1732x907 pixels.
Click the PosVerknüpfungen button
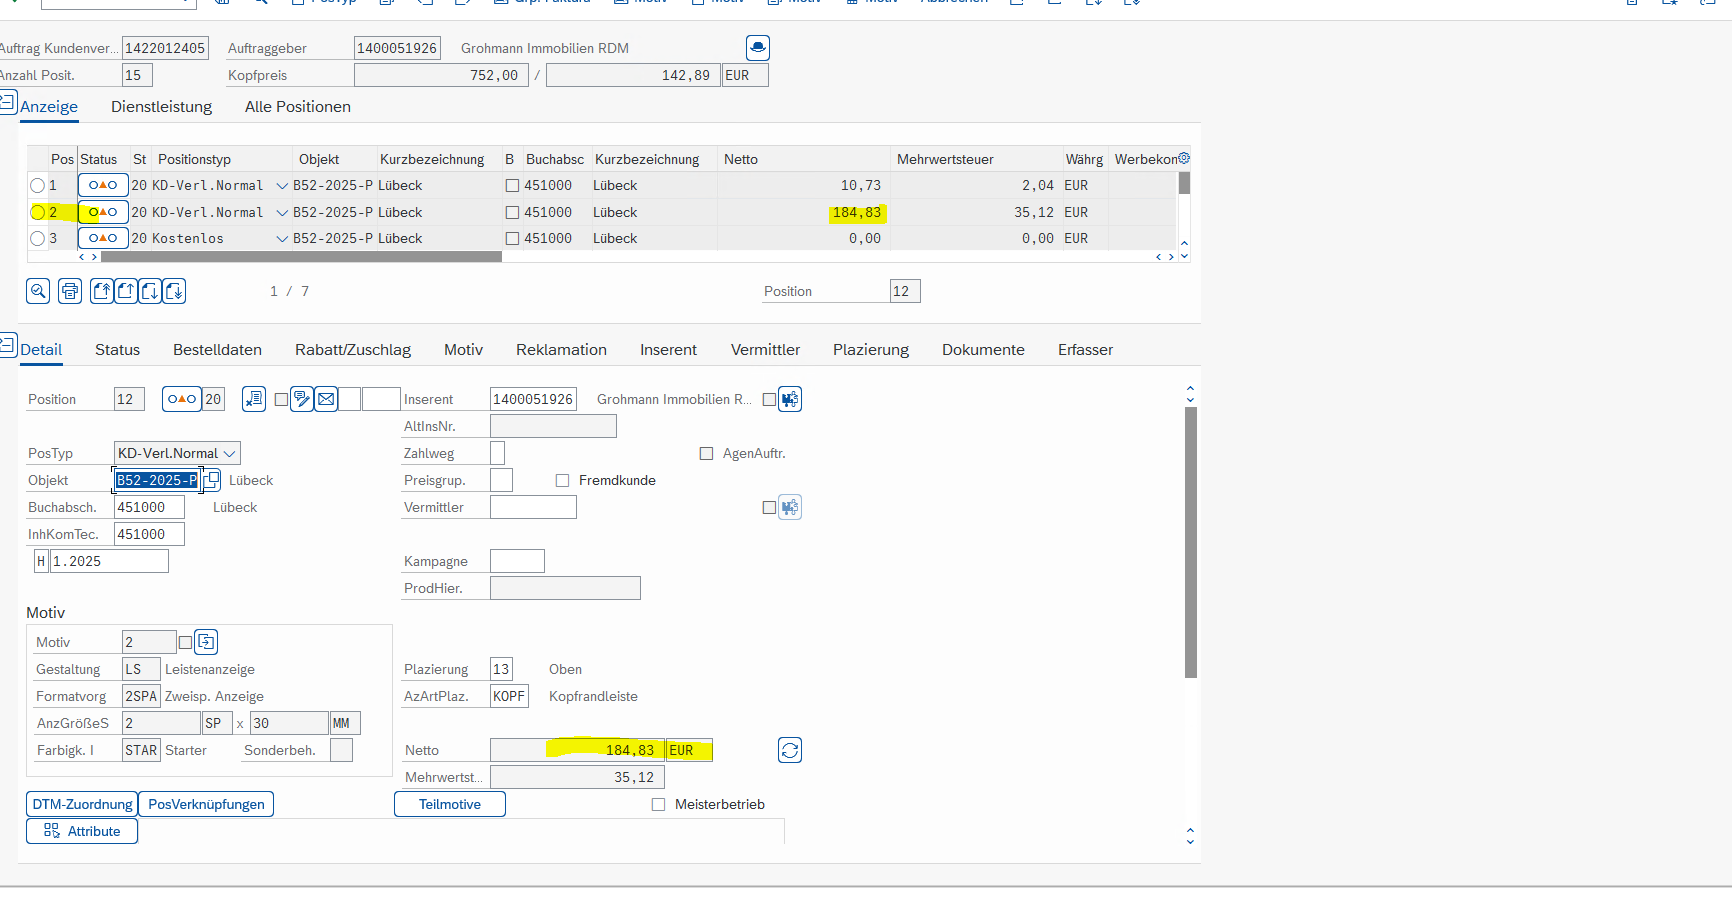(x=206, y=804)
